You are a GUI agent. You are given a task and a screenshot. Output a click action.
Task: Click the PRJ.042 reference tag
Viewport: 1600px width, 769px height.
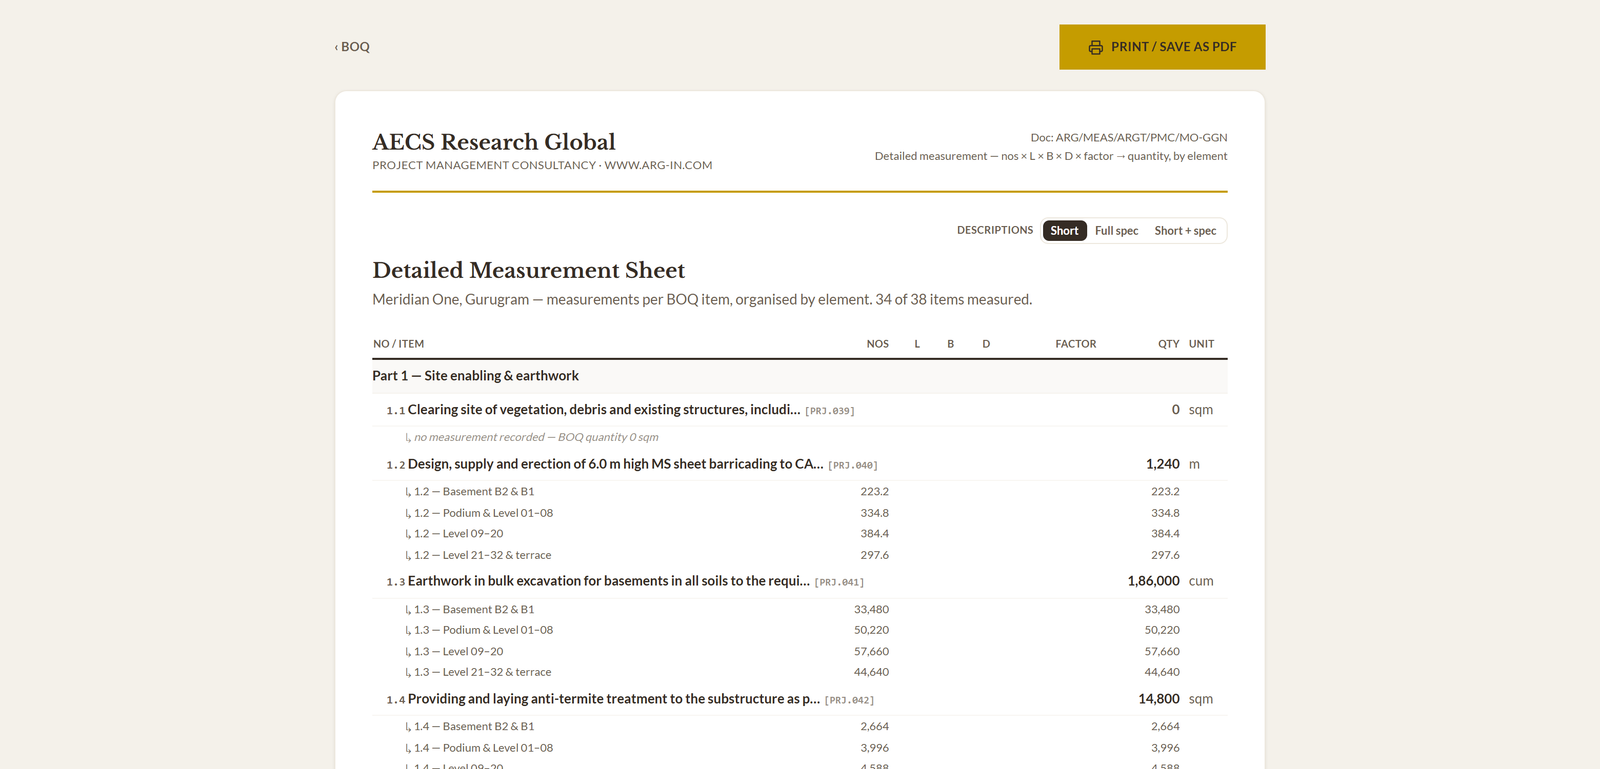click(849, 700)
